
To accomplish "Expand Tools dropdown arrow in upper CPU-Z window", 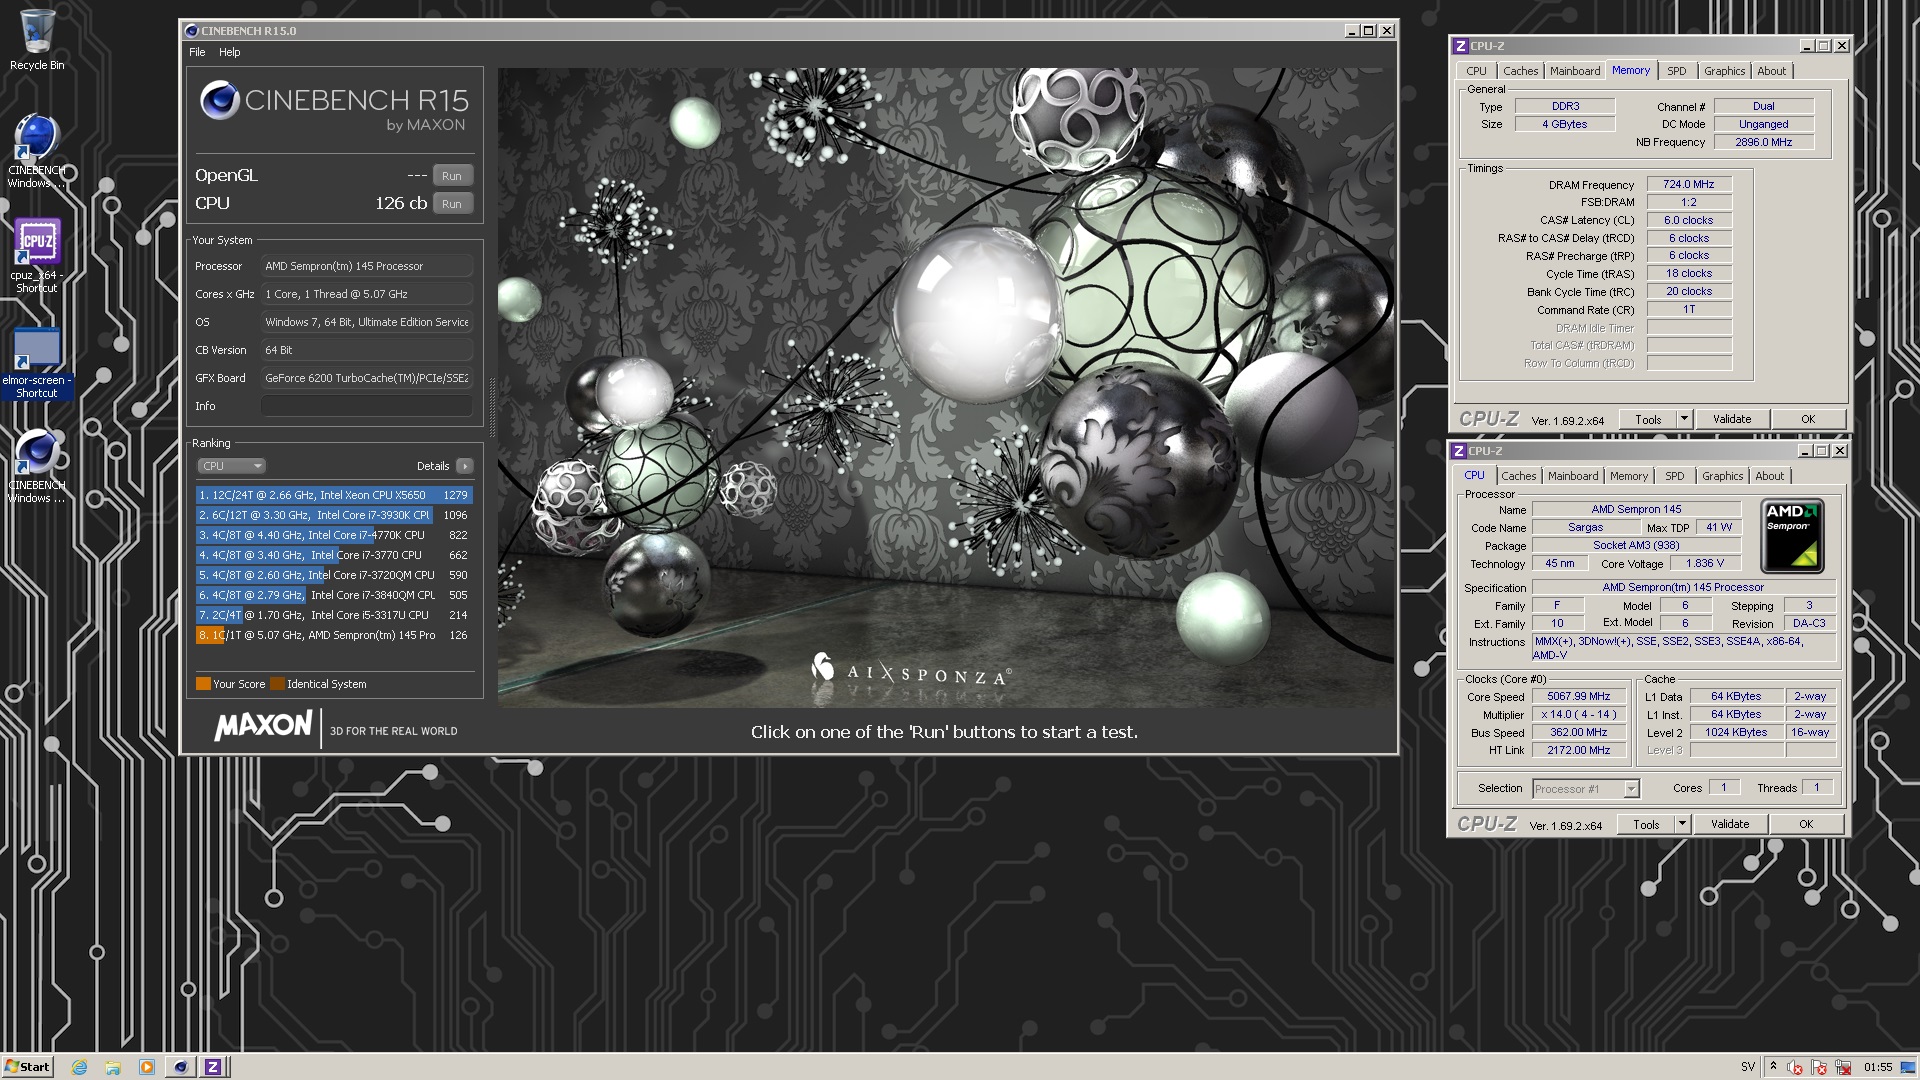I will tap(1684, 420).
